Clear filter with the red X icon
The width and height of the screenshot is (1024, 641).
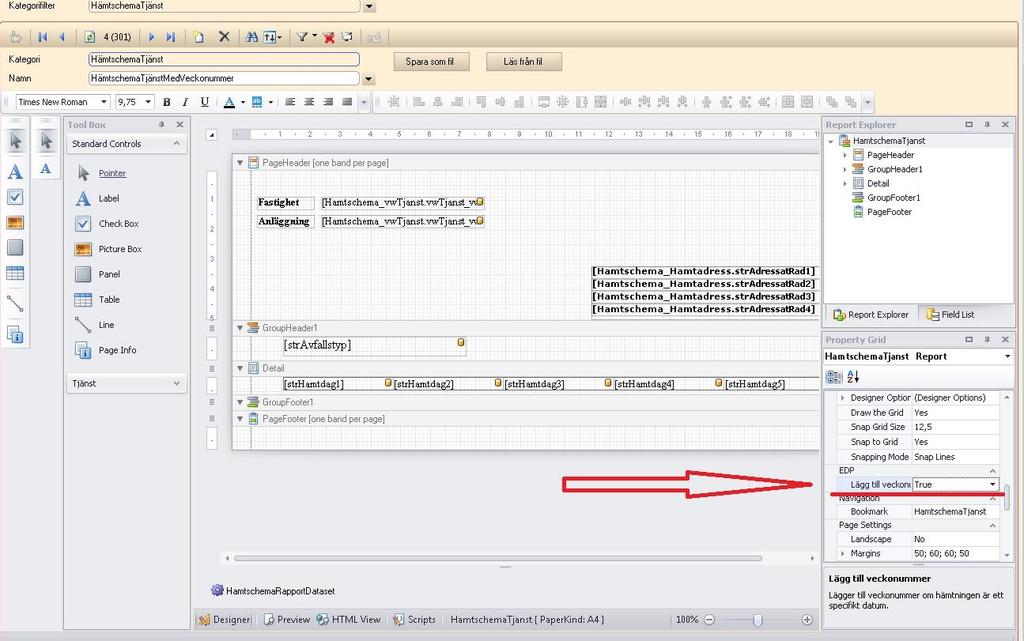(x=329, y=37)
